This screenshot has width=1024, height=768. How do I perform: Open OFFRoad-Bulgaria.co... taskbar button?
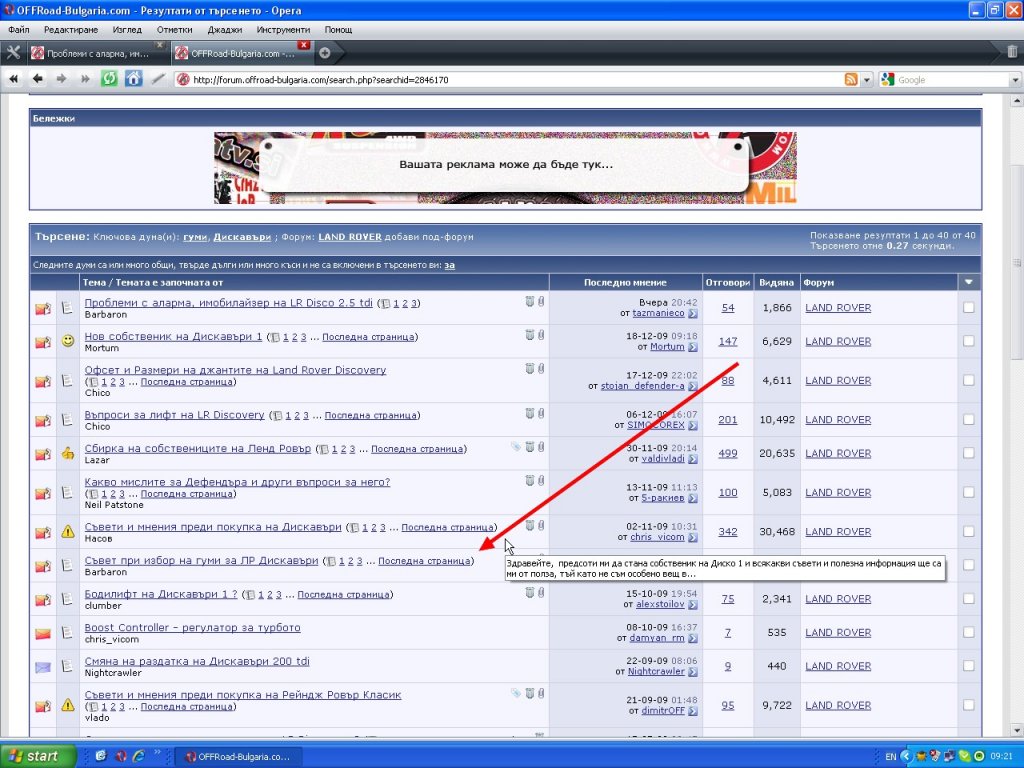(x=239, y=757)
